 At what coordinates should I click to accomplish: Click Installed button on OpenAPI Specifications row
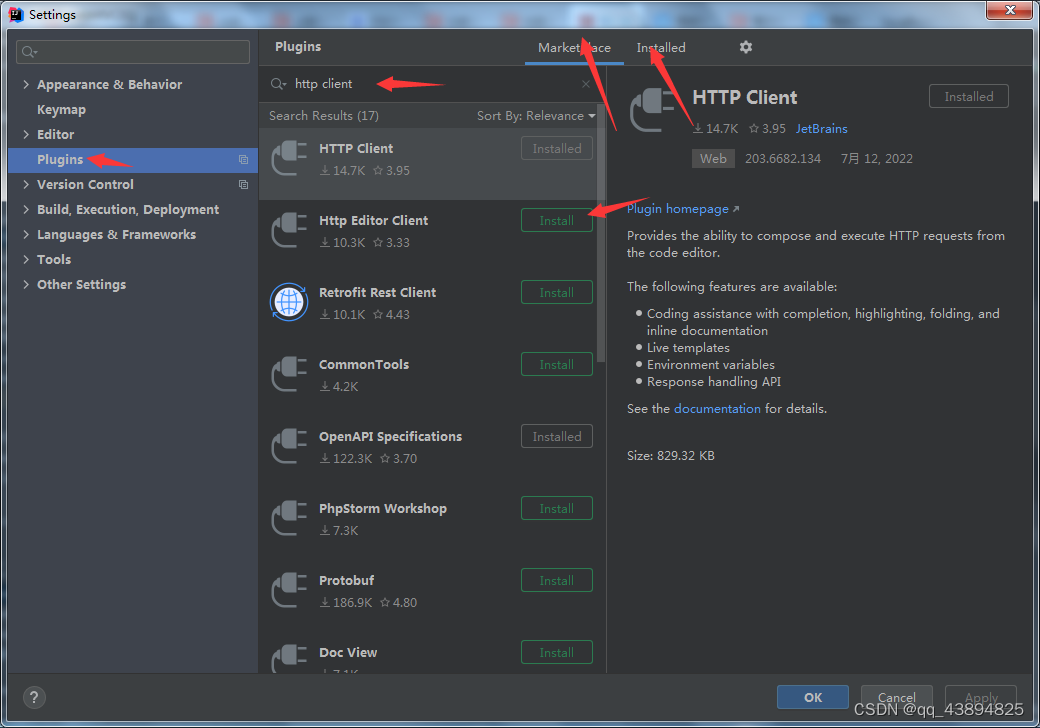(556, 436)
